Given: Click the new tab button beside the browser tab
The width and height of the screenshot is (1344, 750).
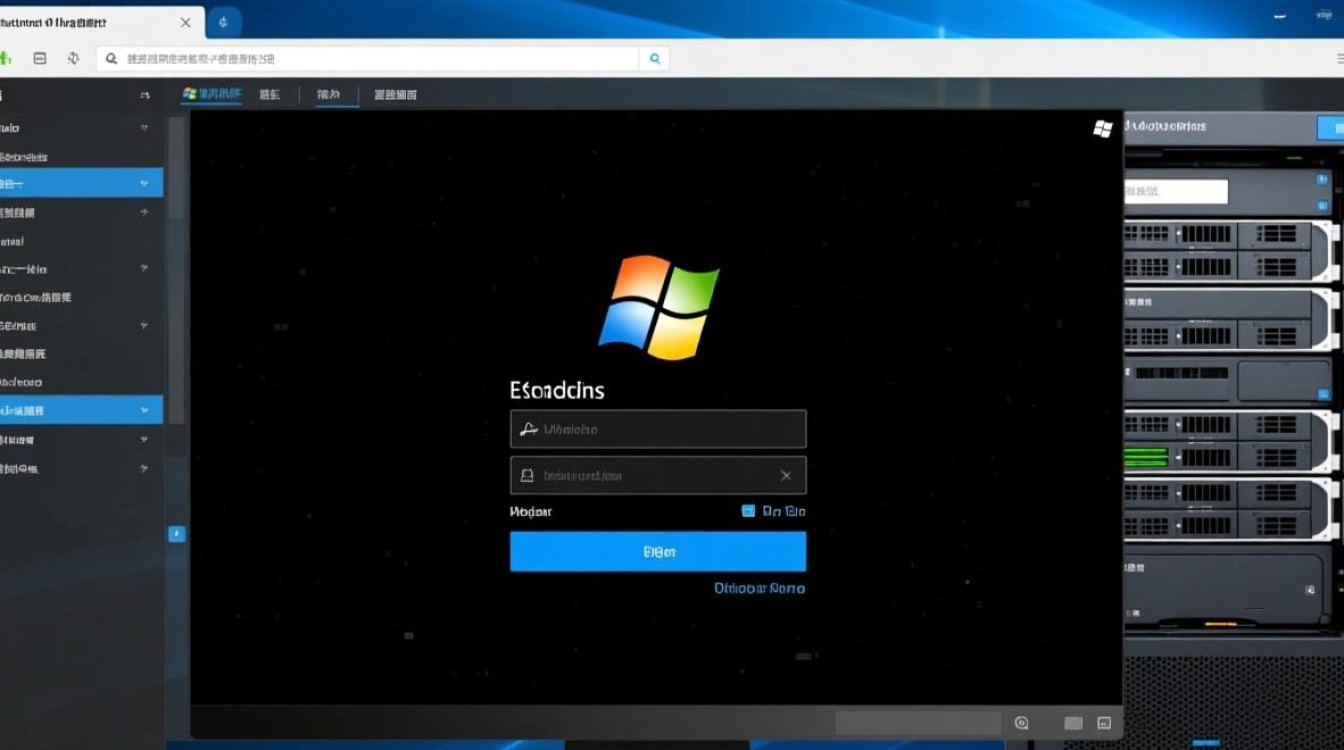Looking at the screenshot, I should point(223,22).
